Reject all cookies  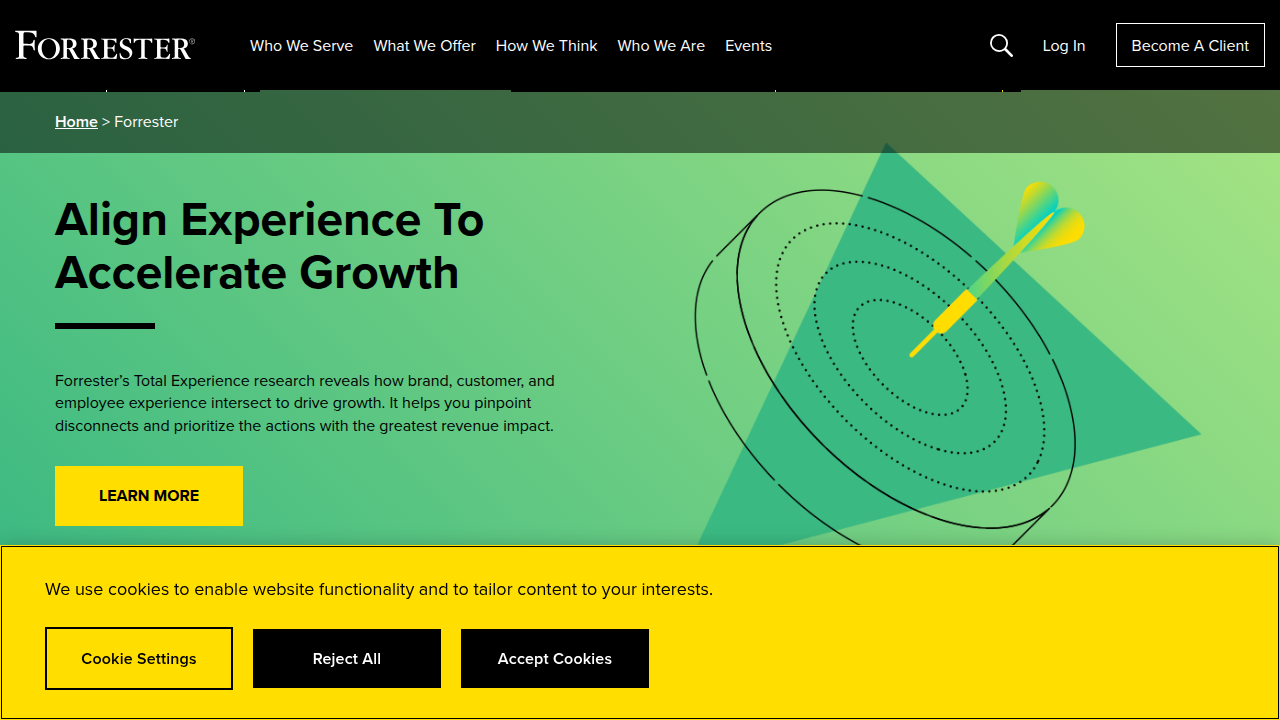click(347, 658)
